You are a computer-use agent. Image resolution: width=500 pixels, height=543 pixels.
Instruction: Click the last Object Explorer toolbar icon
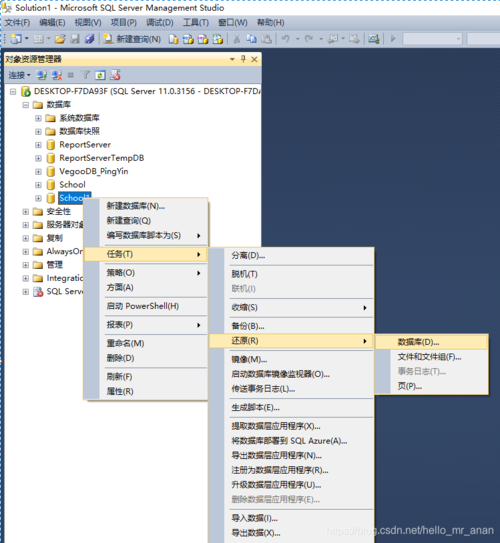(x=115, y=75)
